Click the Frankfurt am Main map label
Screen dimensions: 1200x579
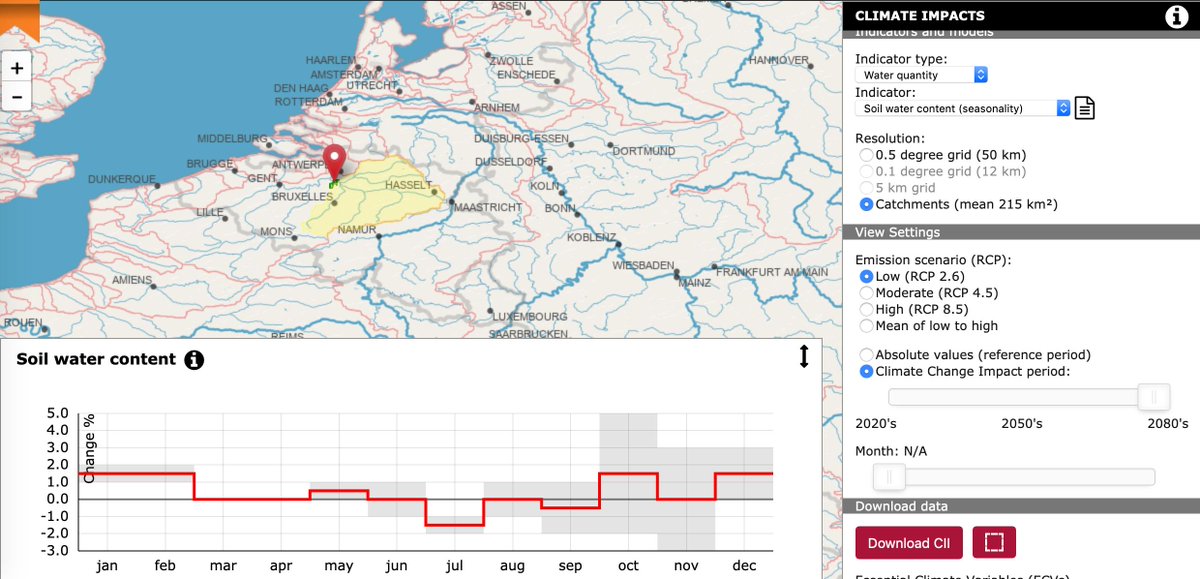772,272
